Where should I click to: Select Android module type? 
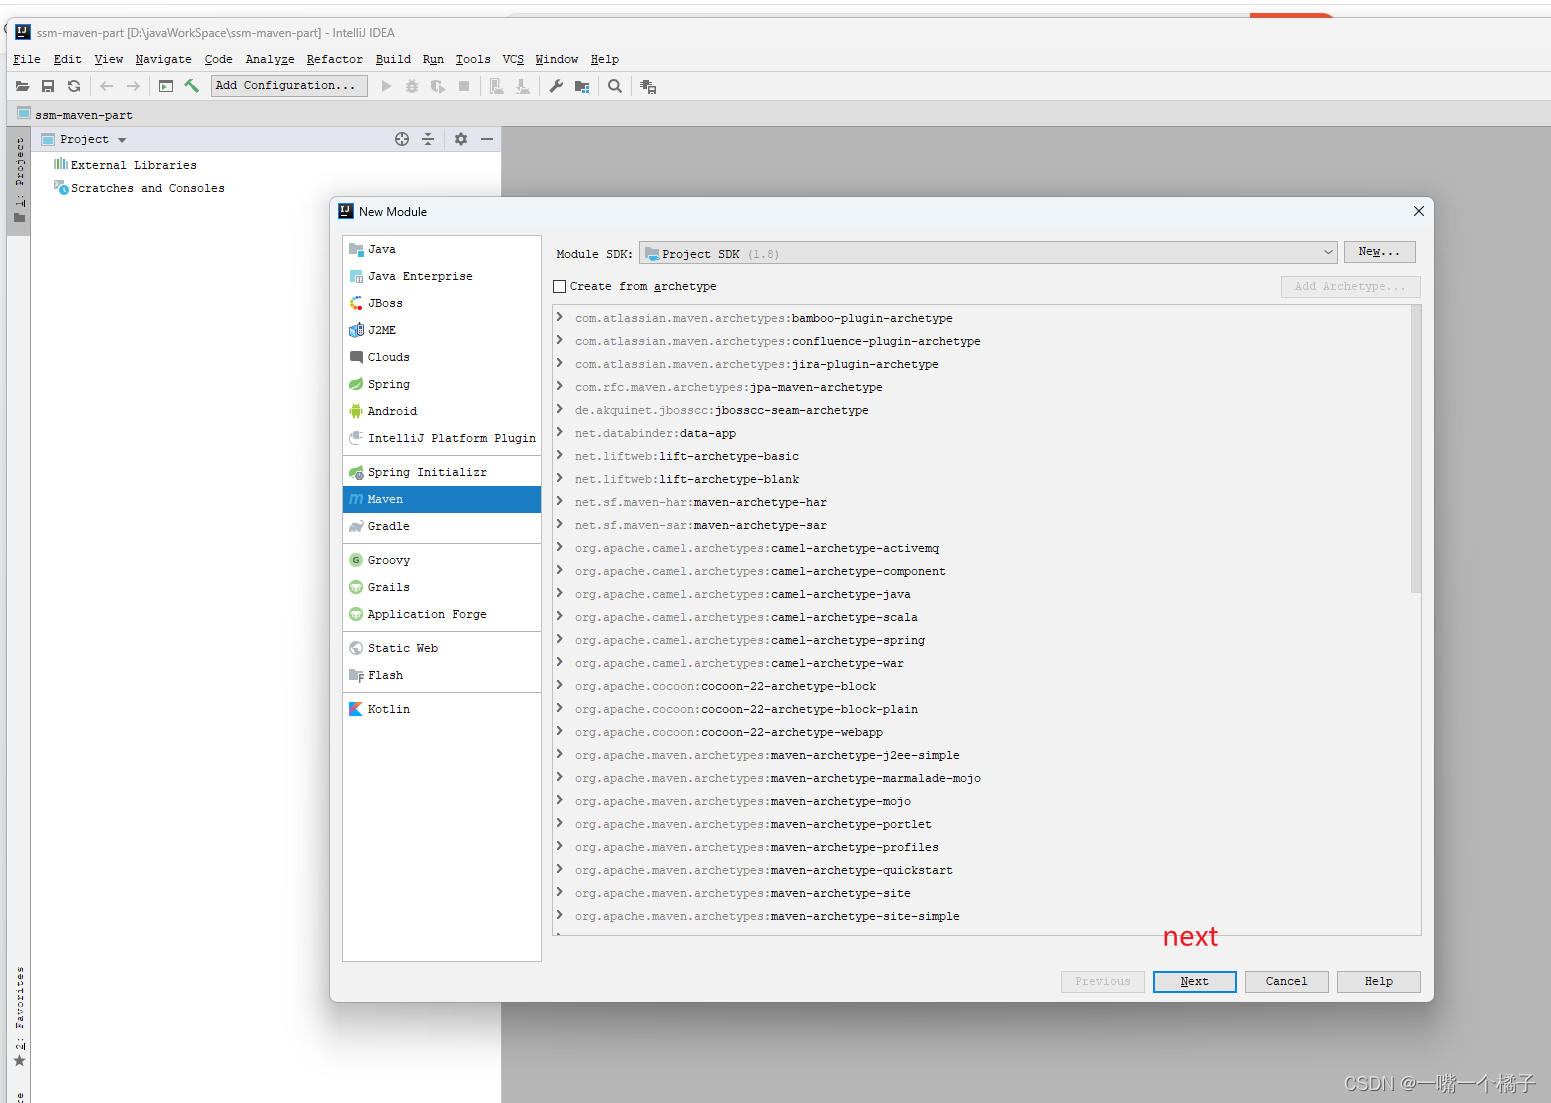(x=441, y=411)
